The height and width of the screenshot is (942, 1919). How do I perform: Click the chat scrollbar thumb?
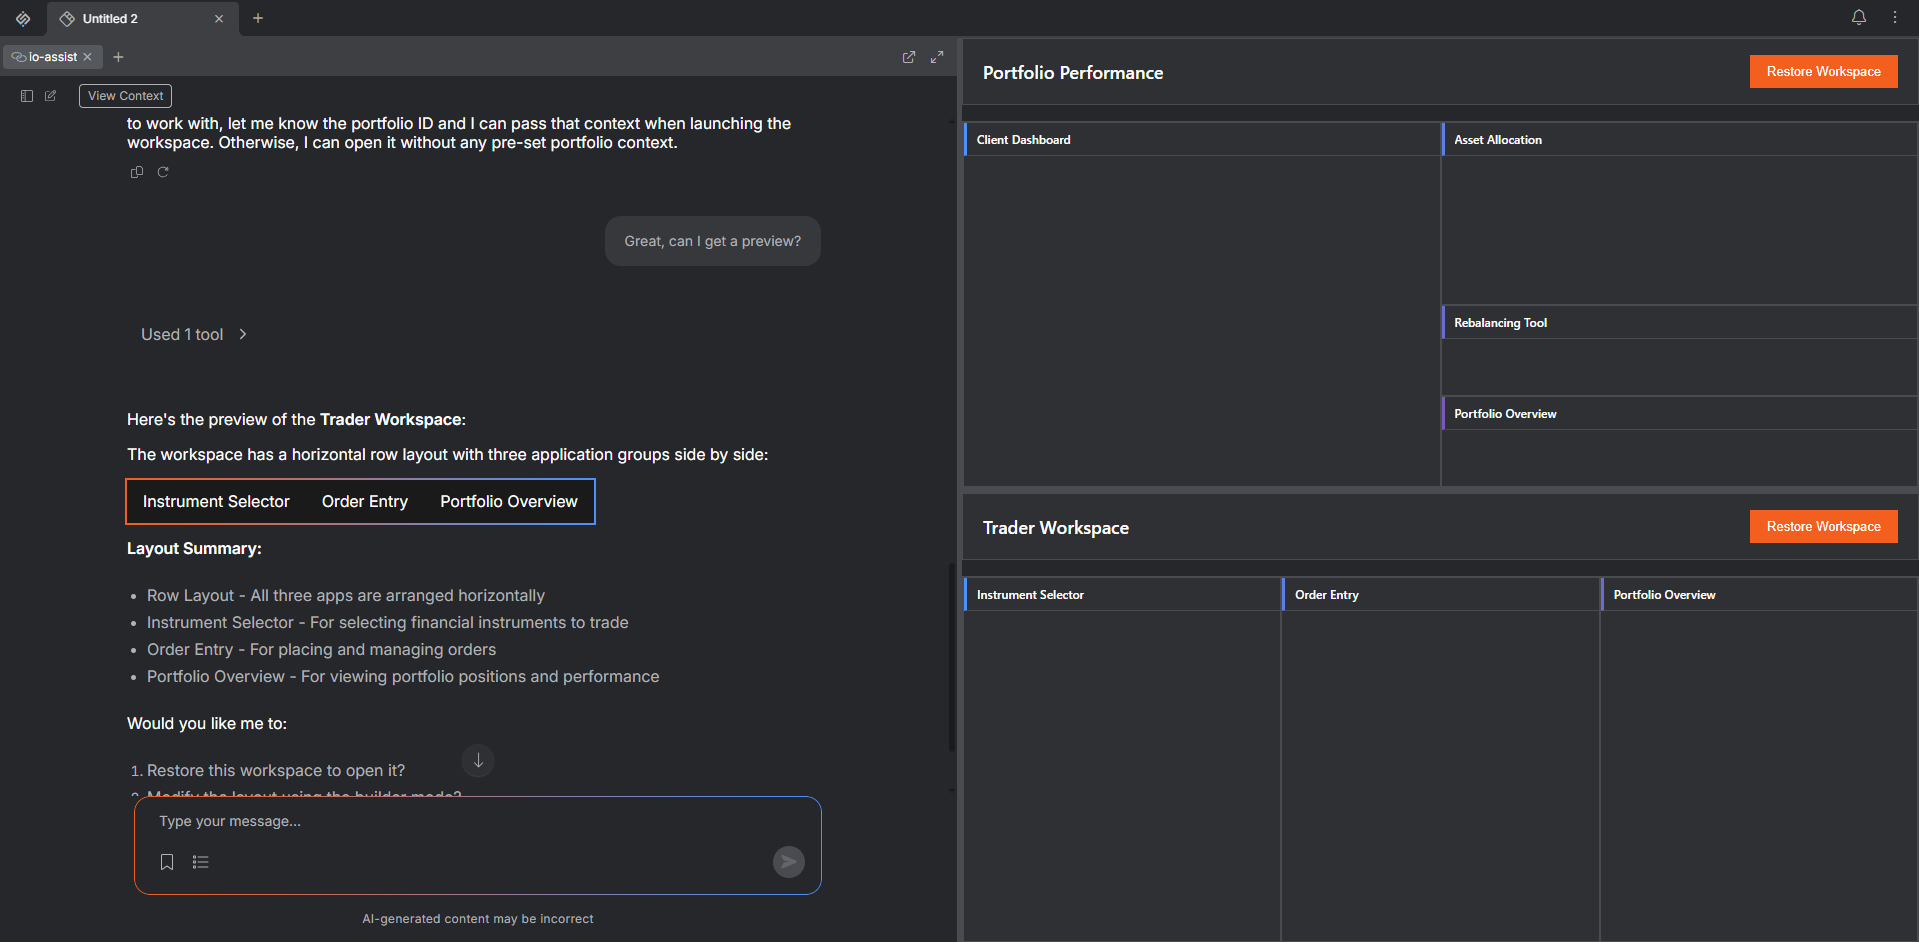pyautogui.click(x=951, y=657)
